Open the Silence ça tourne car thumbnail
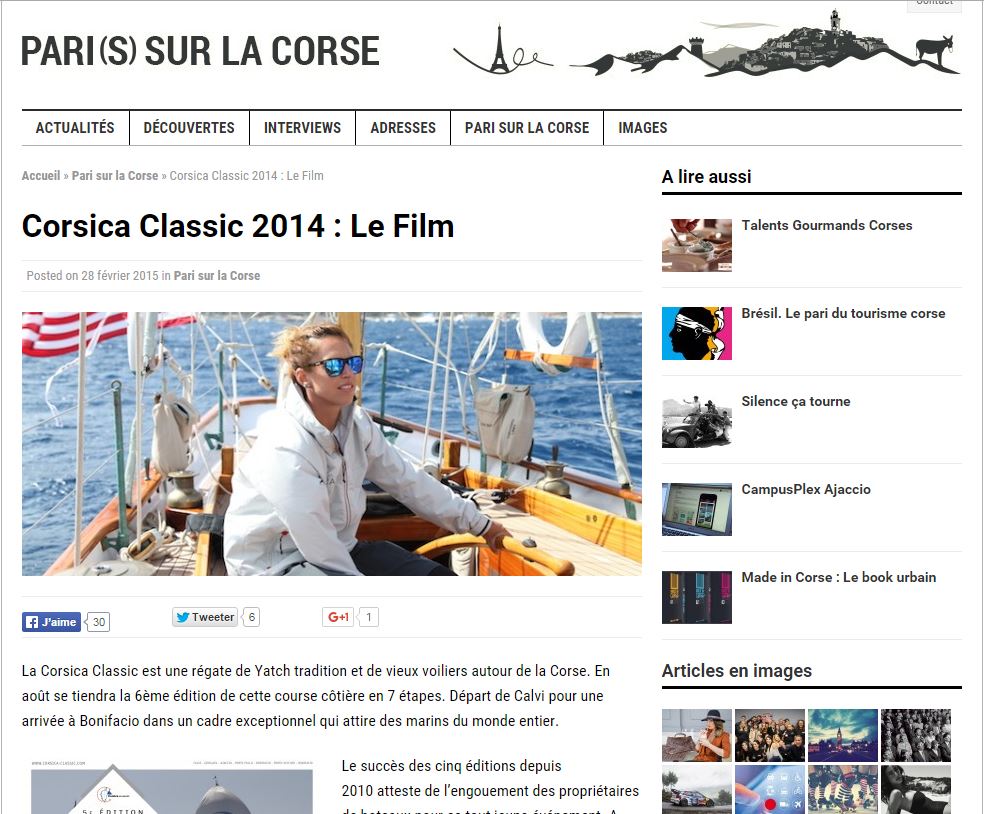The image size is (984, 814). click(697, 421)
